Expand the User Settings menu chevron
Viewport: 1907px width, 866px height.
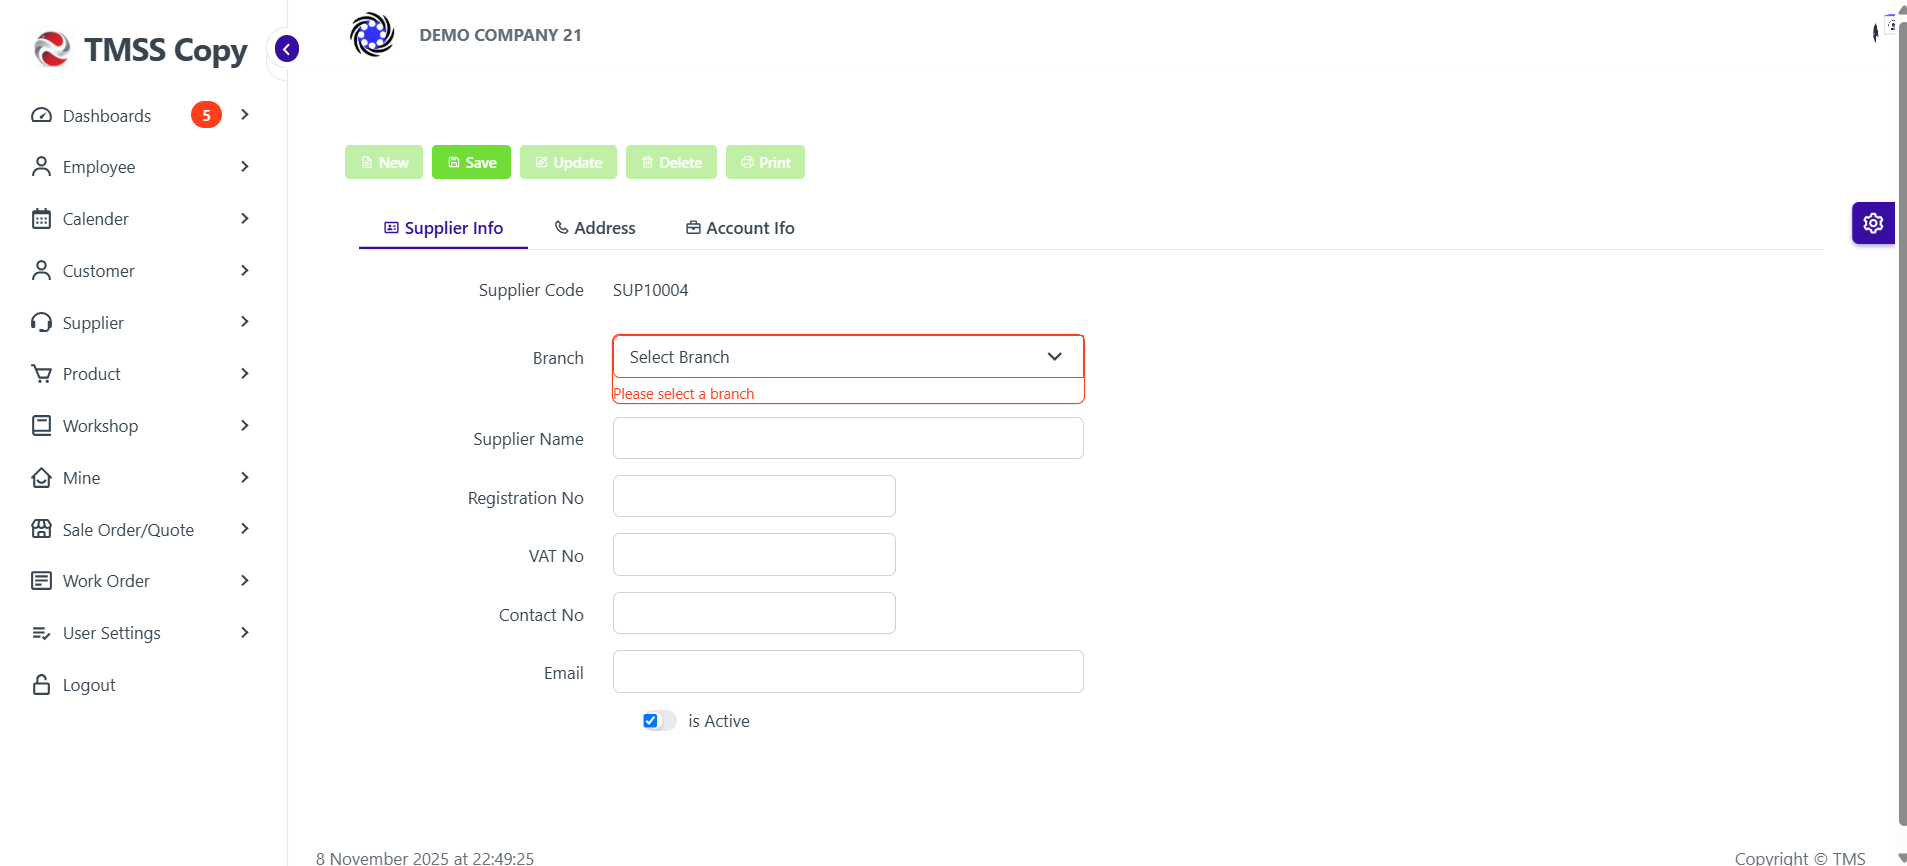click(245, 632)
